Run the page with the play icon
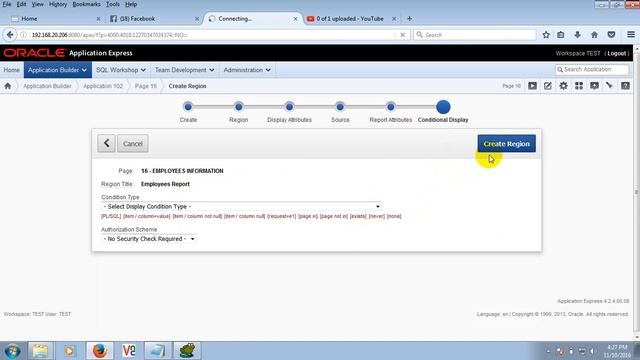The width and height of the screenshot is (640, 360). [x=532, y=86]
